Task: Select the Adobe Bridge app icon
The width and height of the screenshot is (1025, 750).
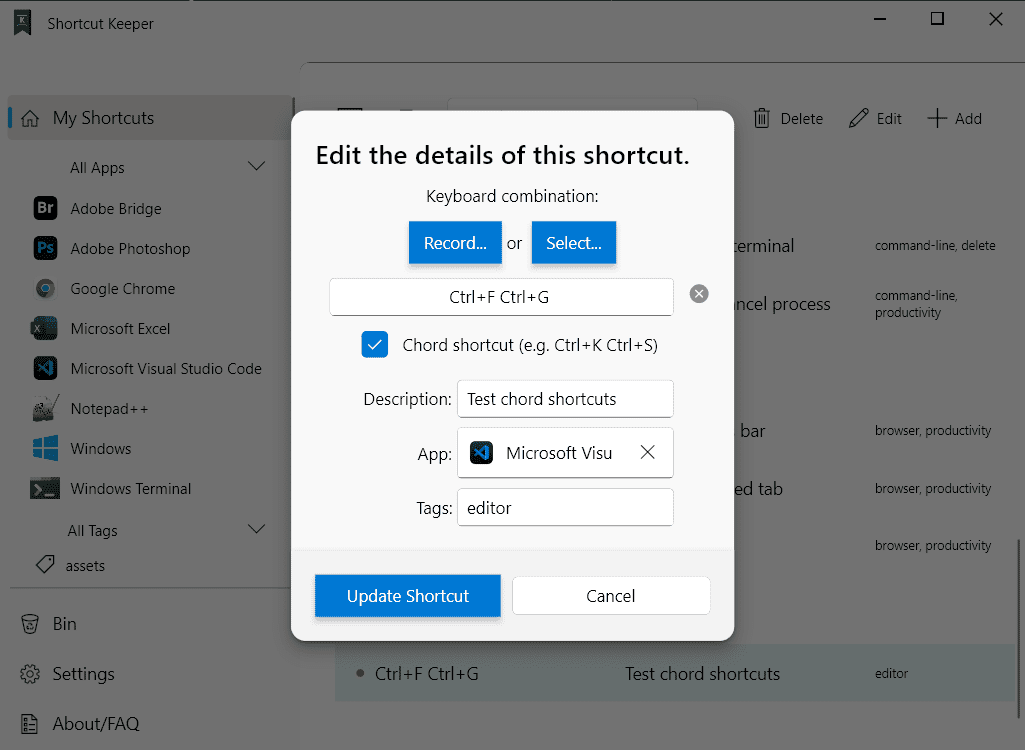Action: click(x=45, y=209)
